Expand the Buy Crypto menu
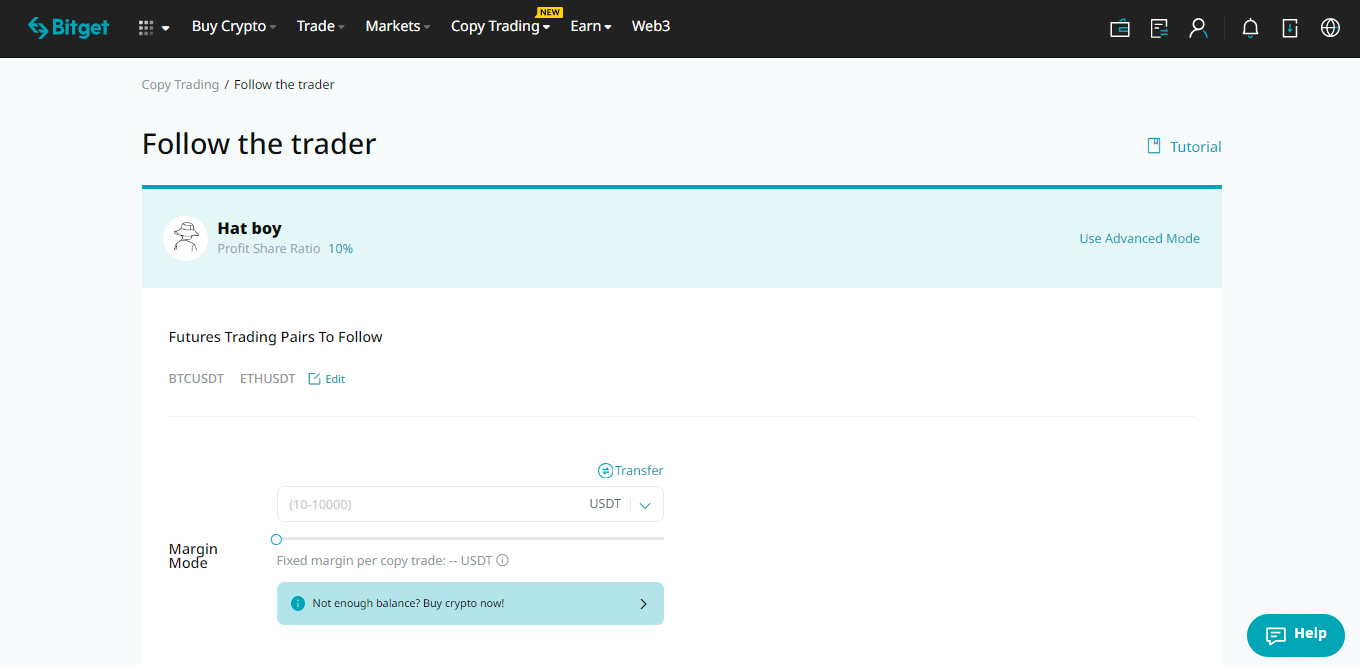 (234, 27)
